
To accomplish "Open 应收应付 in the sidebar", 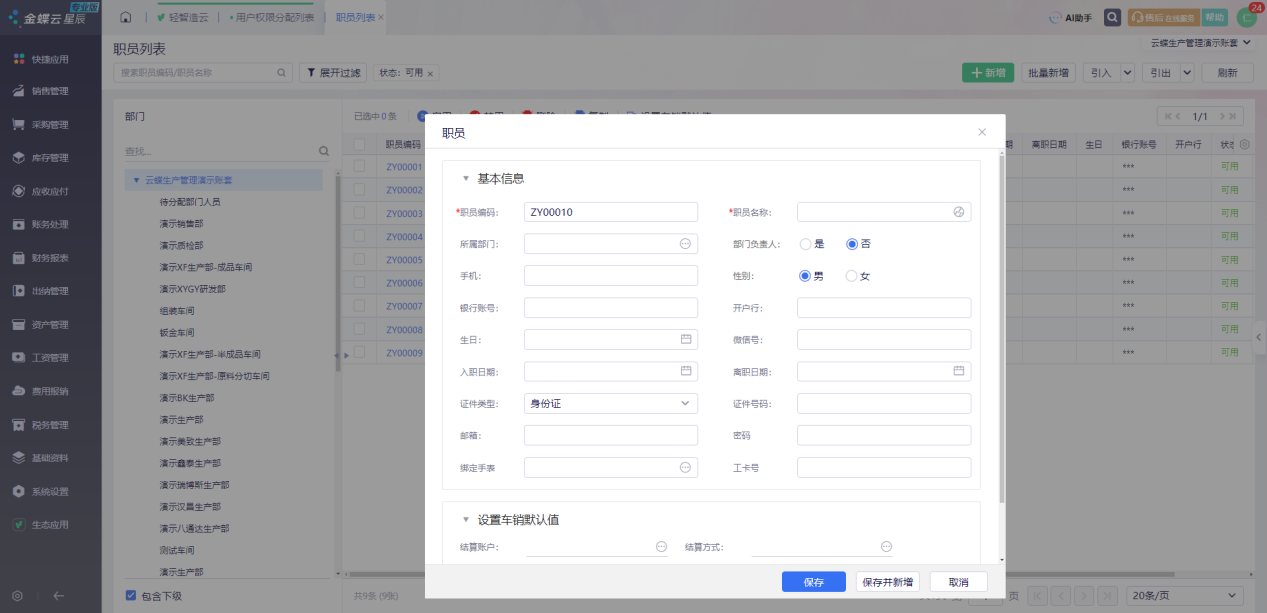I will (x=50, y=191).
